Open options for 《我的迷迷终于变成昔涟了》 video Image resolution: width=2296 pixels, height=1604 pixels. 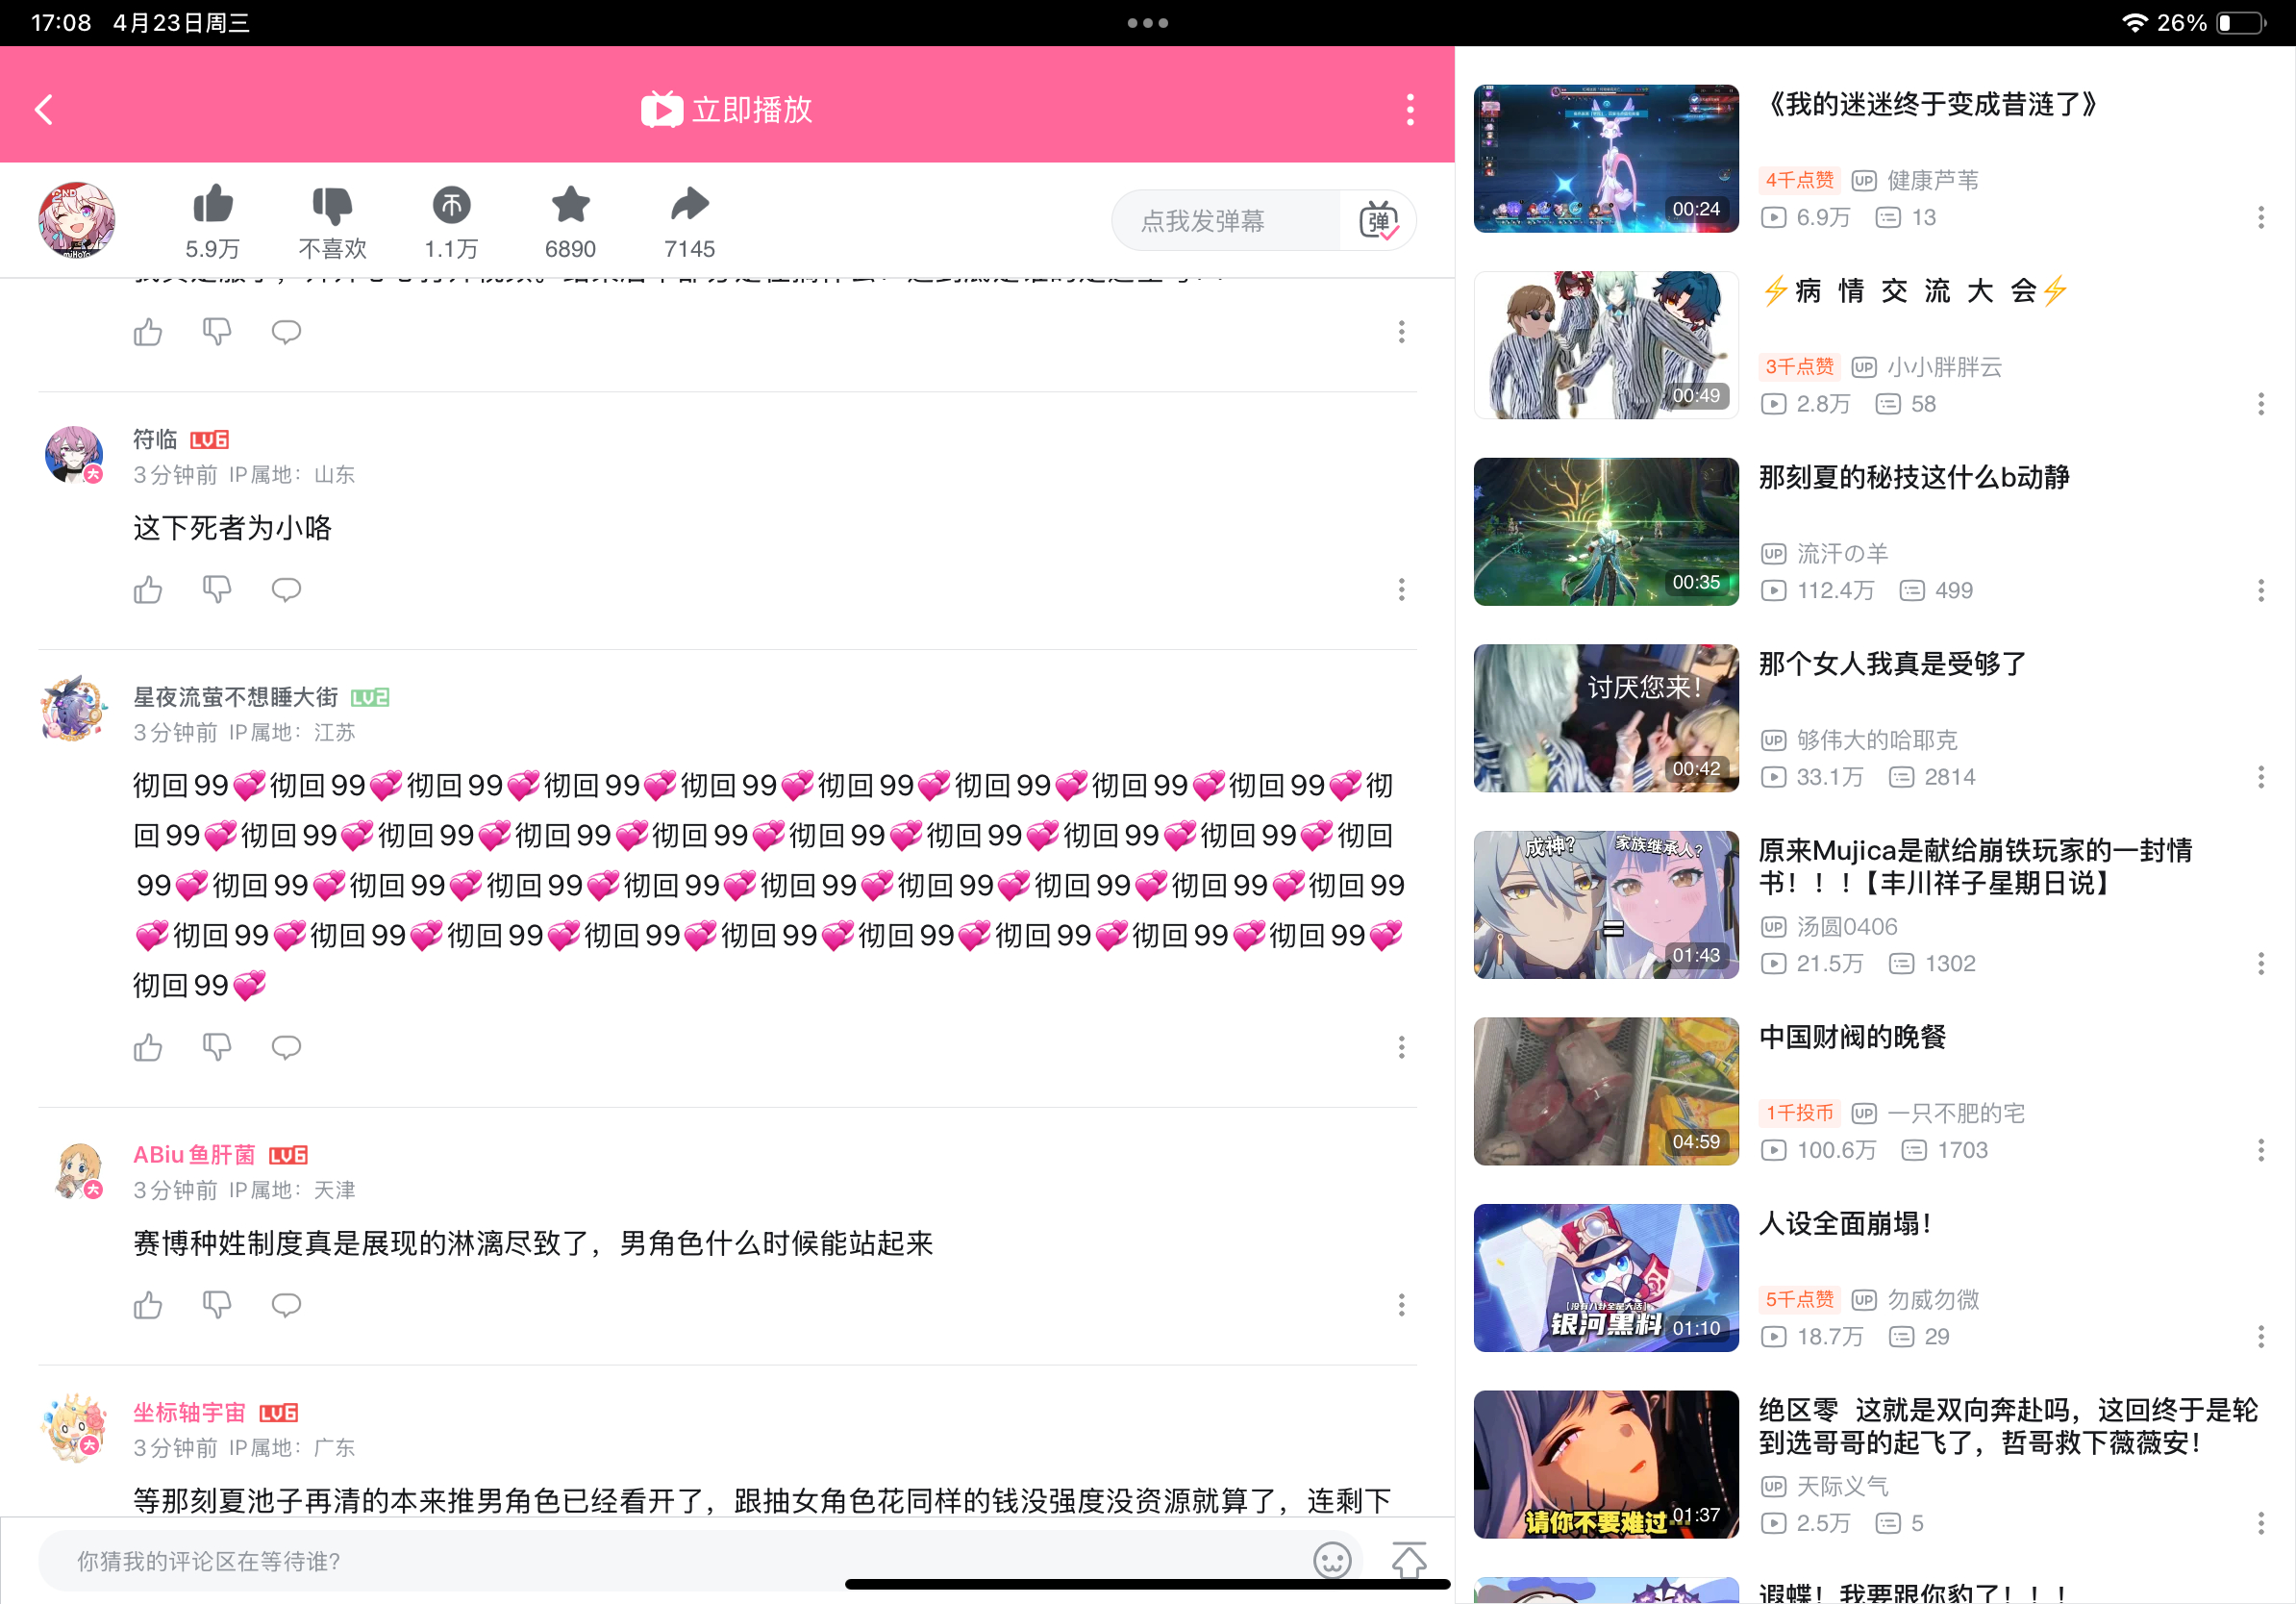pos(2260,218)
